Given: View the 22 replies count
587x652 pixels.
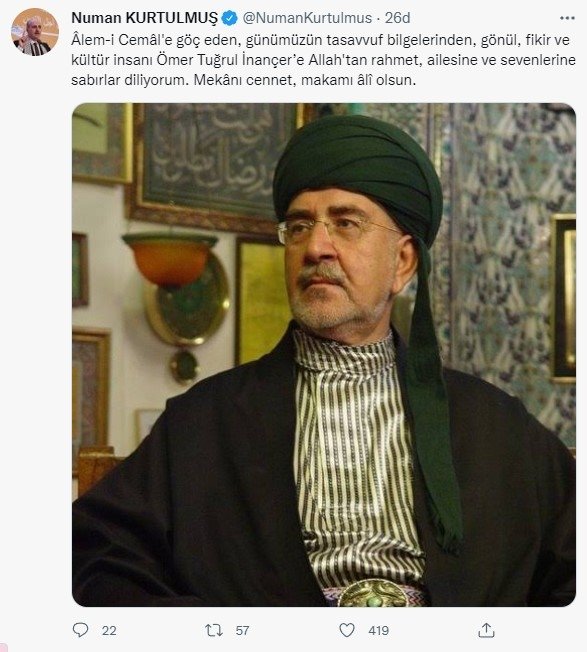Looking at the screenshot, I should (109, 630).
